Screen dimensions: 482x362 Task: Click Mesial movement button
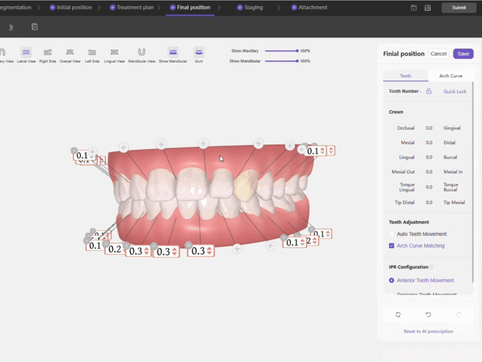[x=408, y=143]
